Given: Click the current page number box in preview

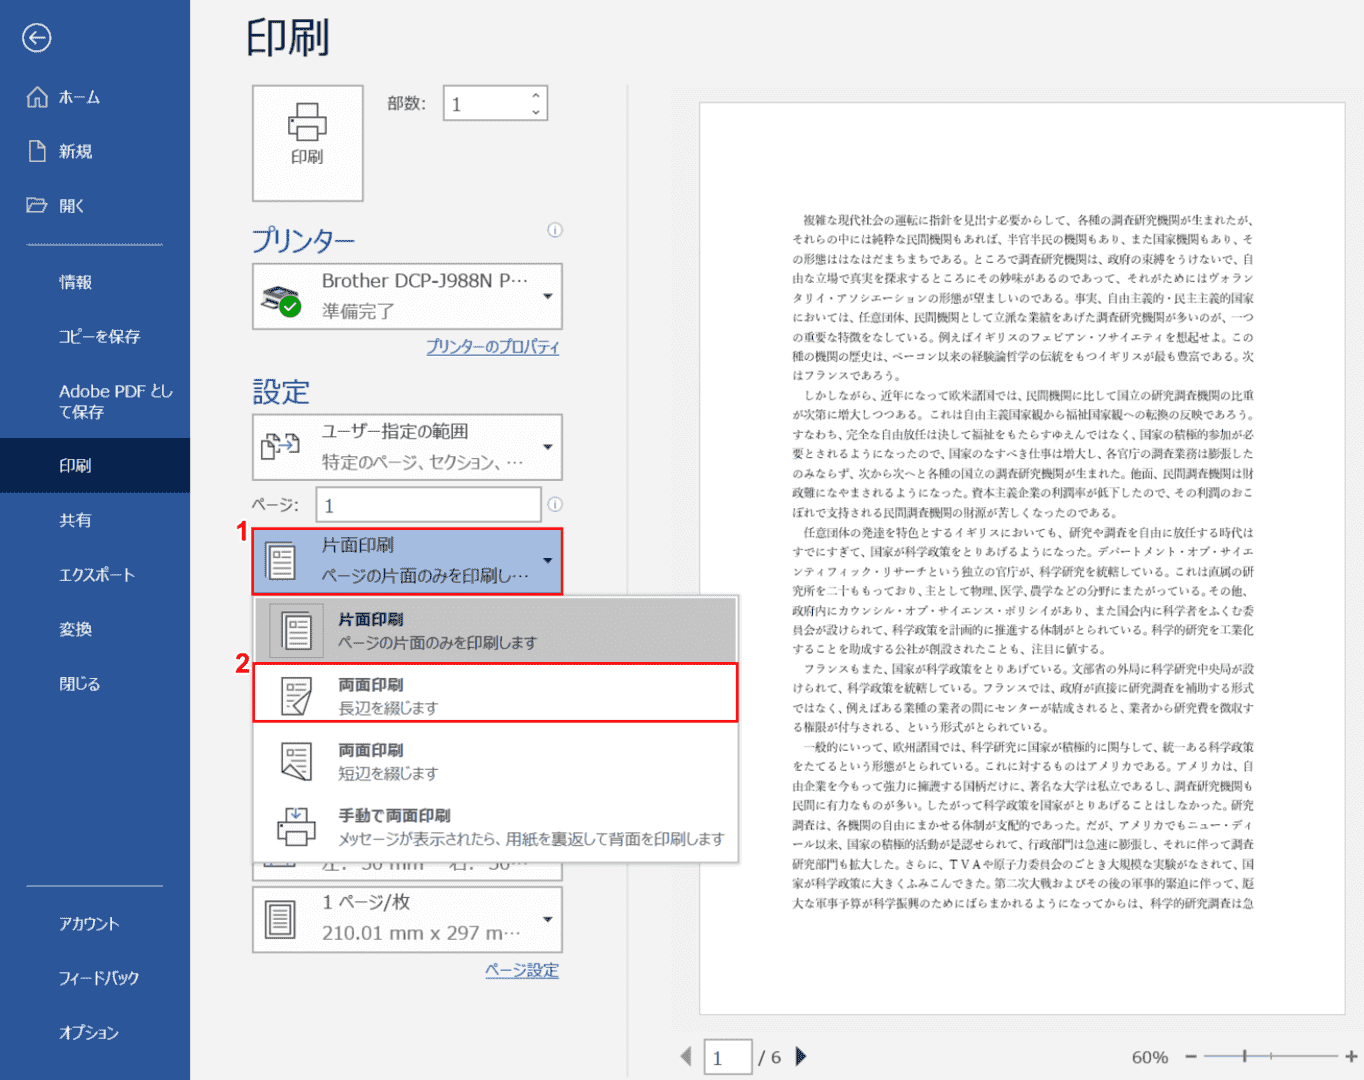Looking at the screenshot, I should point(728,1057).
